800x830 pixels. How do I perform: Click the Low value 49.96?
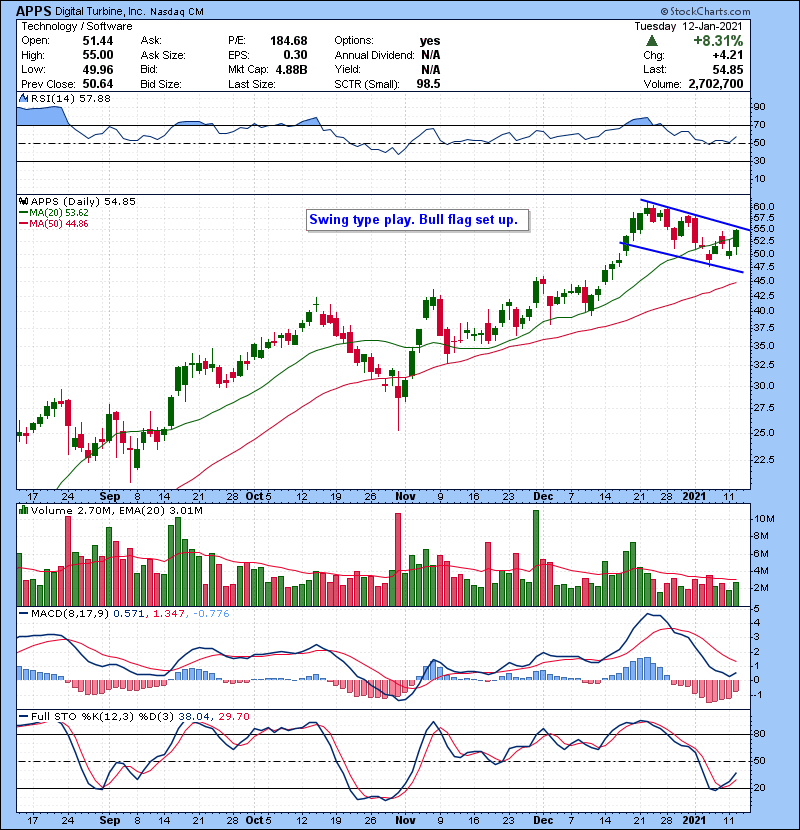[98, 69]
